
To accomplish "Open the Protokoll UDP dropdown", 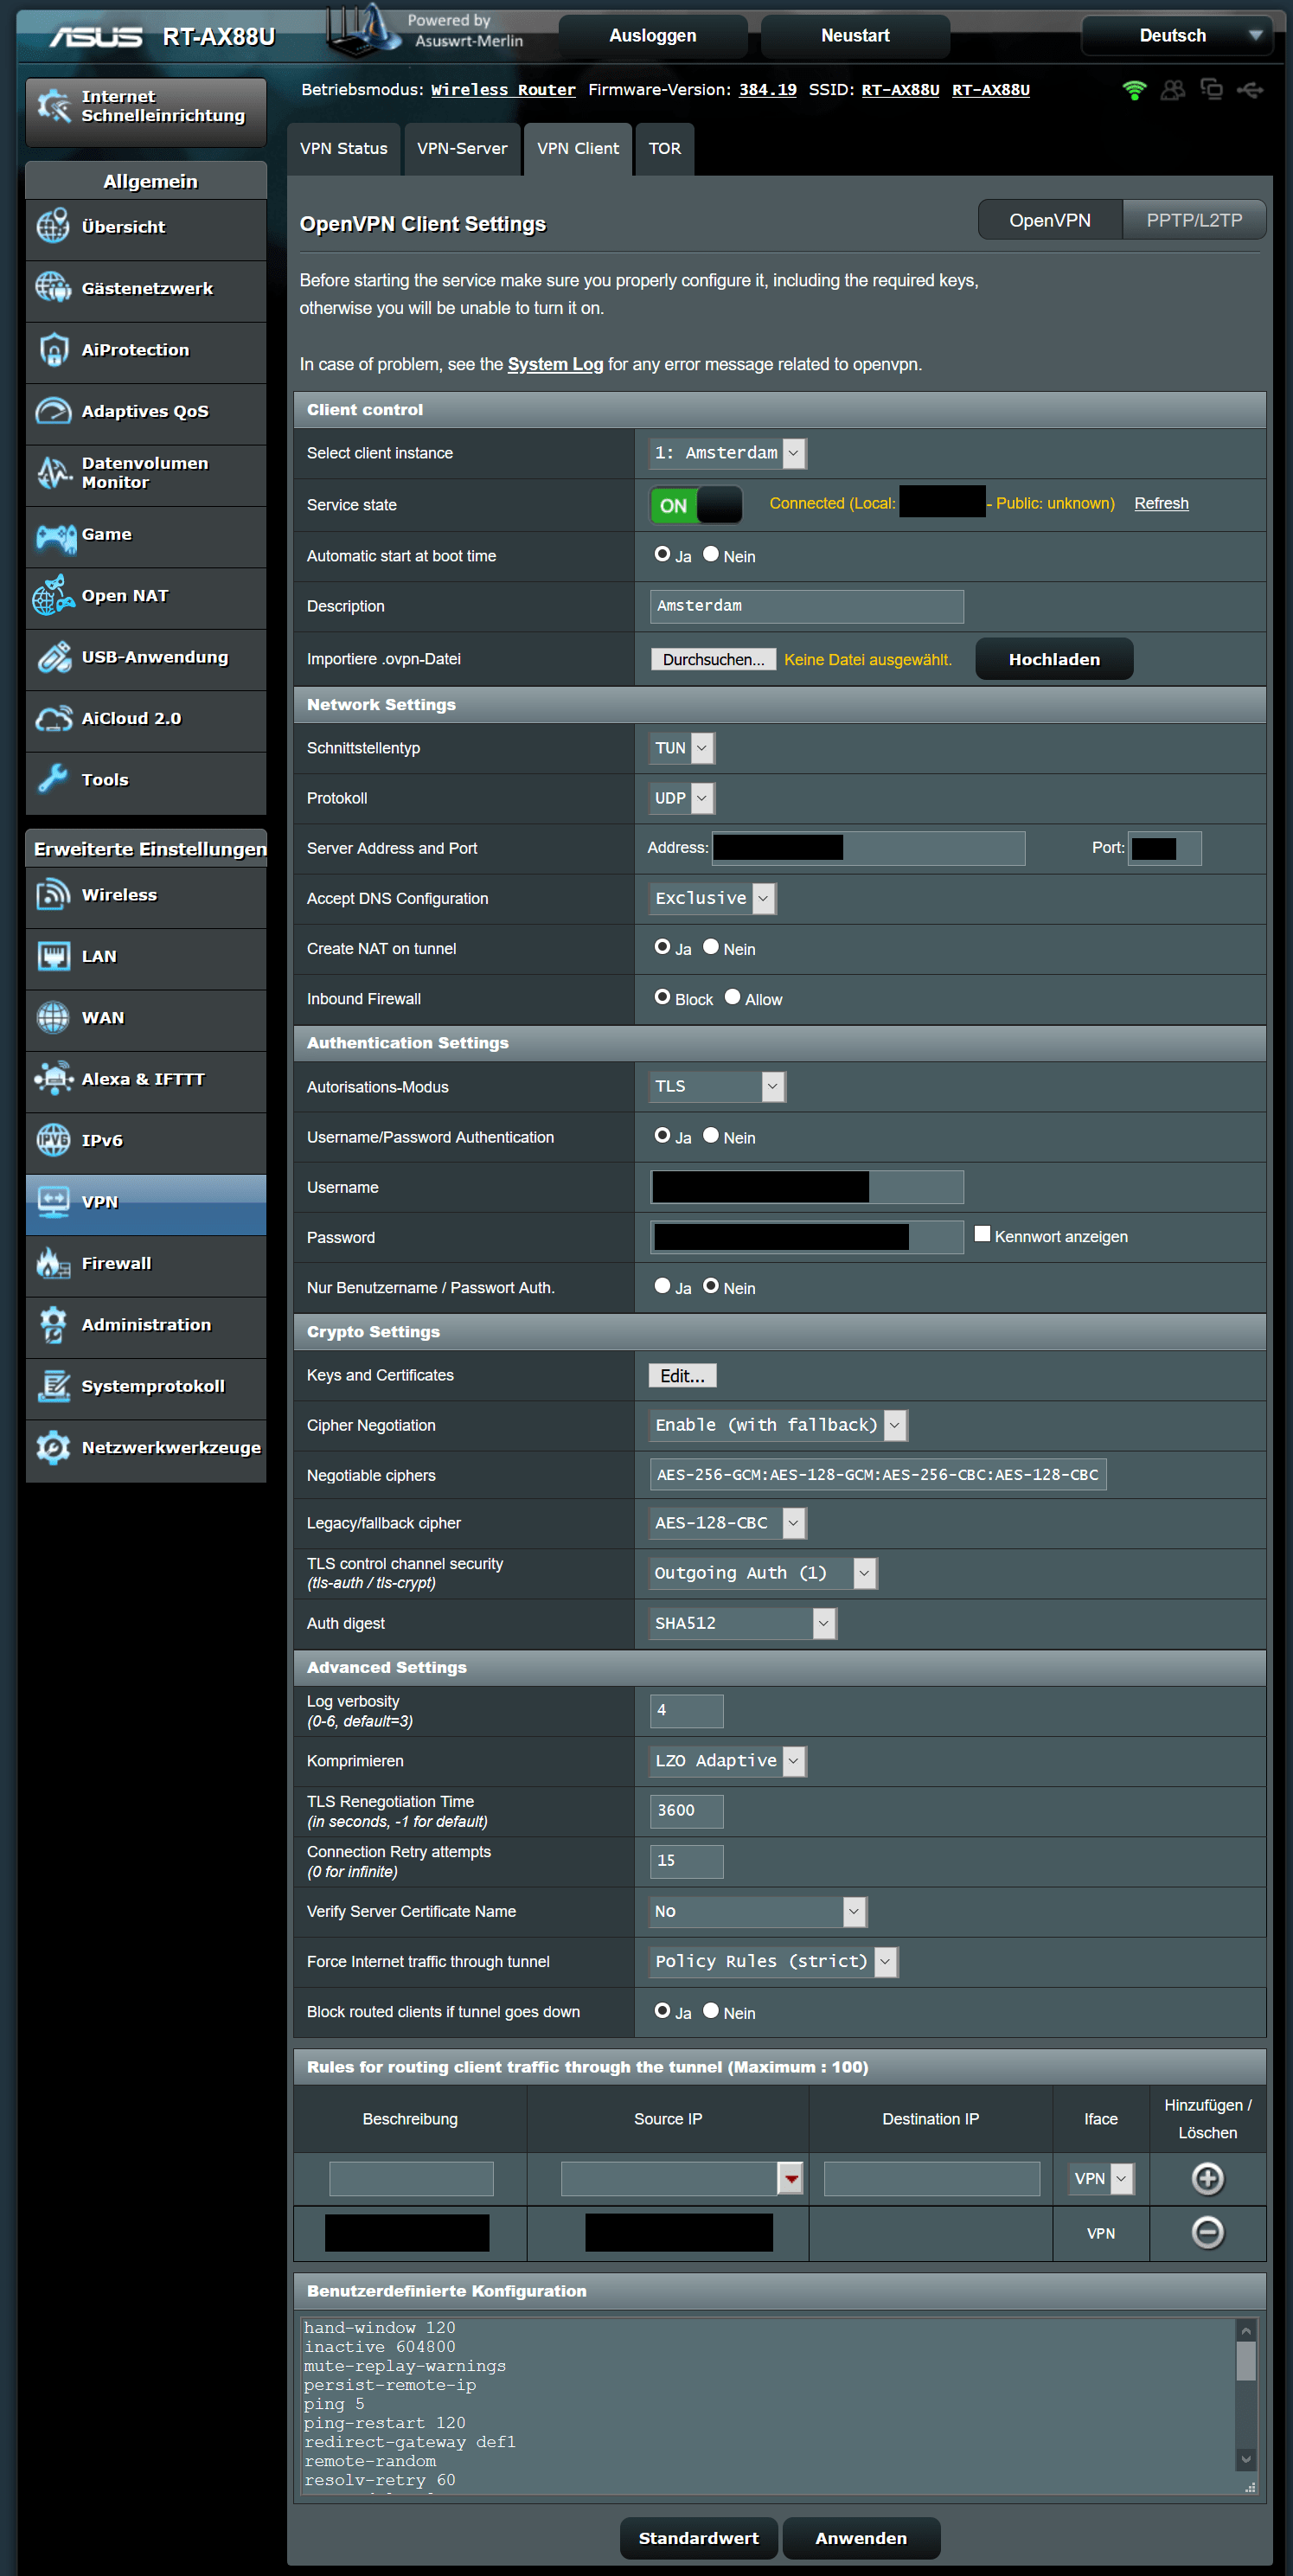I will click(682, 798).
